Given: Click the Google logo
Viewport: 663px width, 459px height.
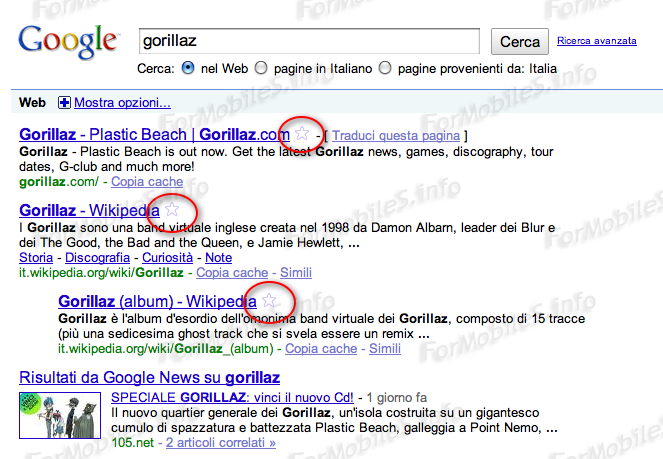Looking at the screenshot, I should click(x=67, y=42).
